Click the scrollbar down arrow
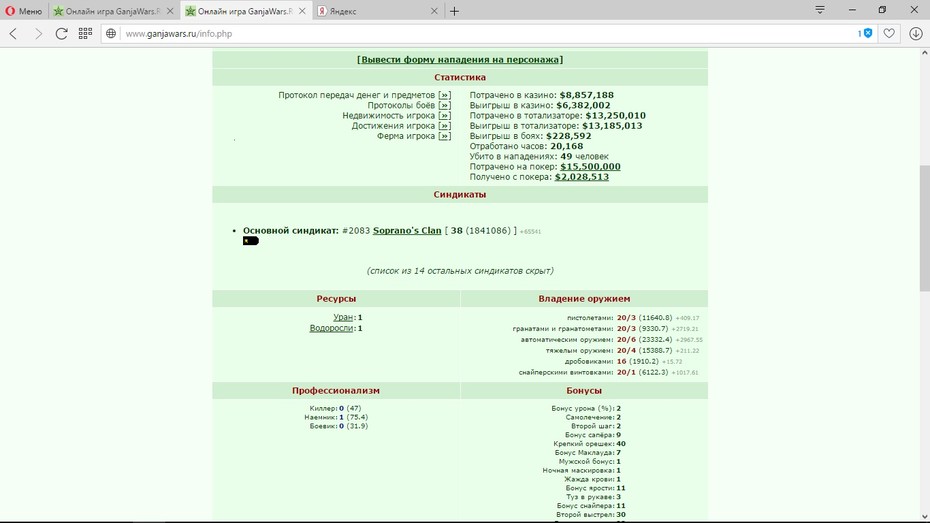 click(924, 517)
